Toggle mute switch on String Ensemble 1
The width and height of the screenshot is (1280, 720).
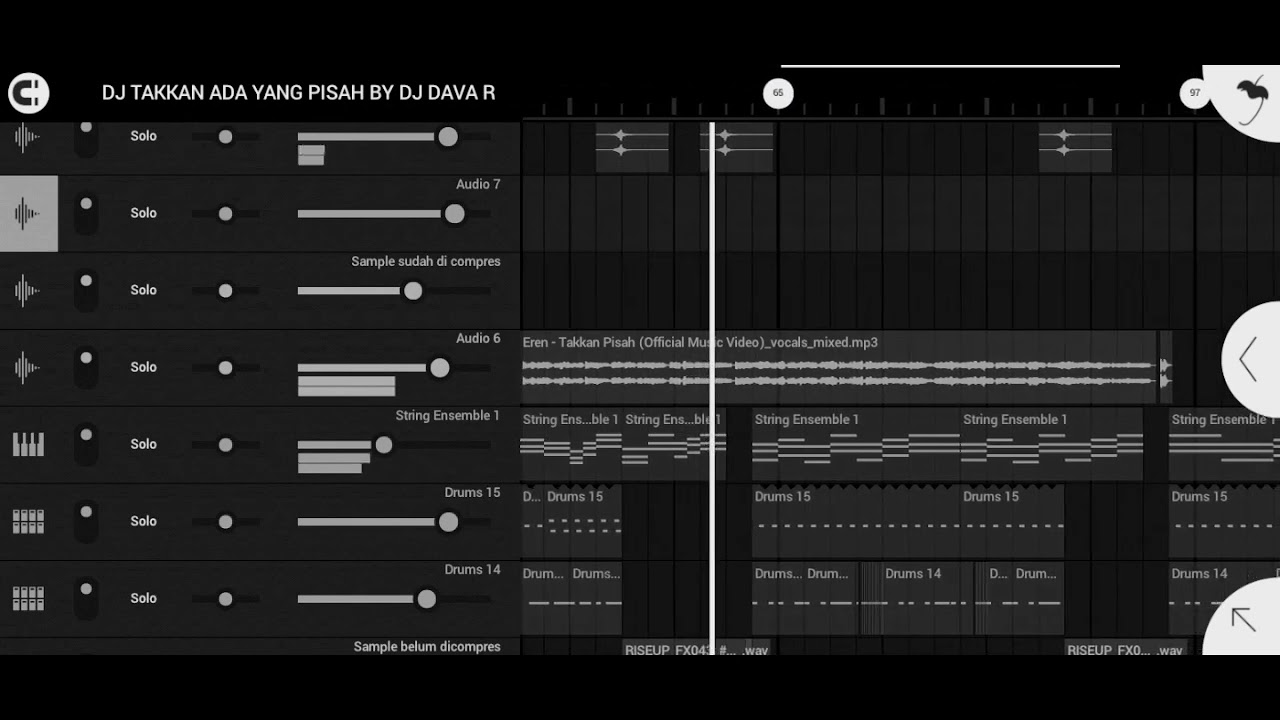coord(86,444)
